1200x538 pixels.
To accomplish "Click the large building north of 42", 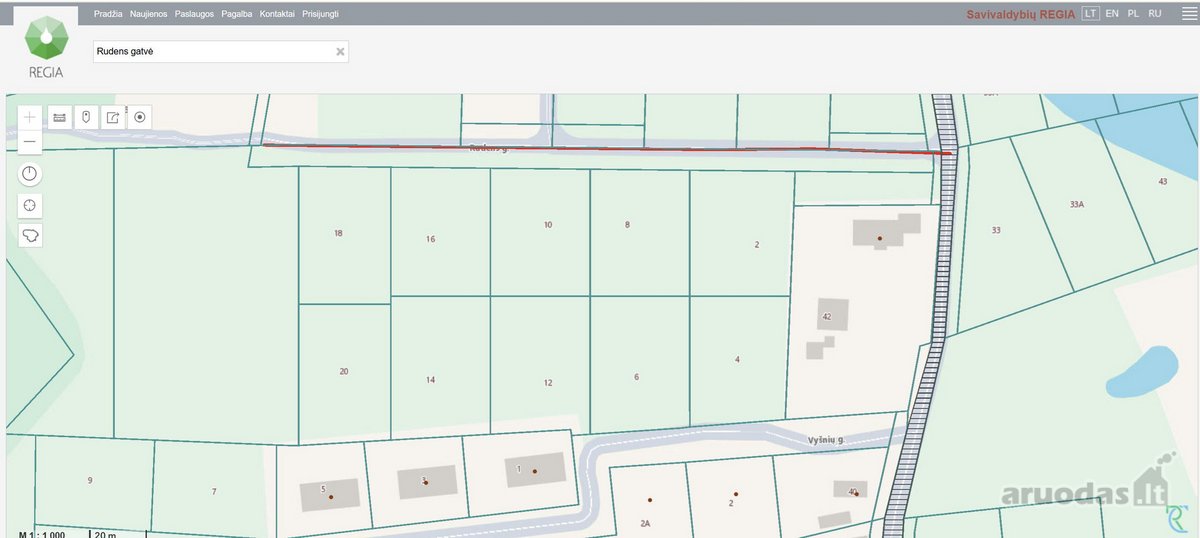I will click(886, 230).
